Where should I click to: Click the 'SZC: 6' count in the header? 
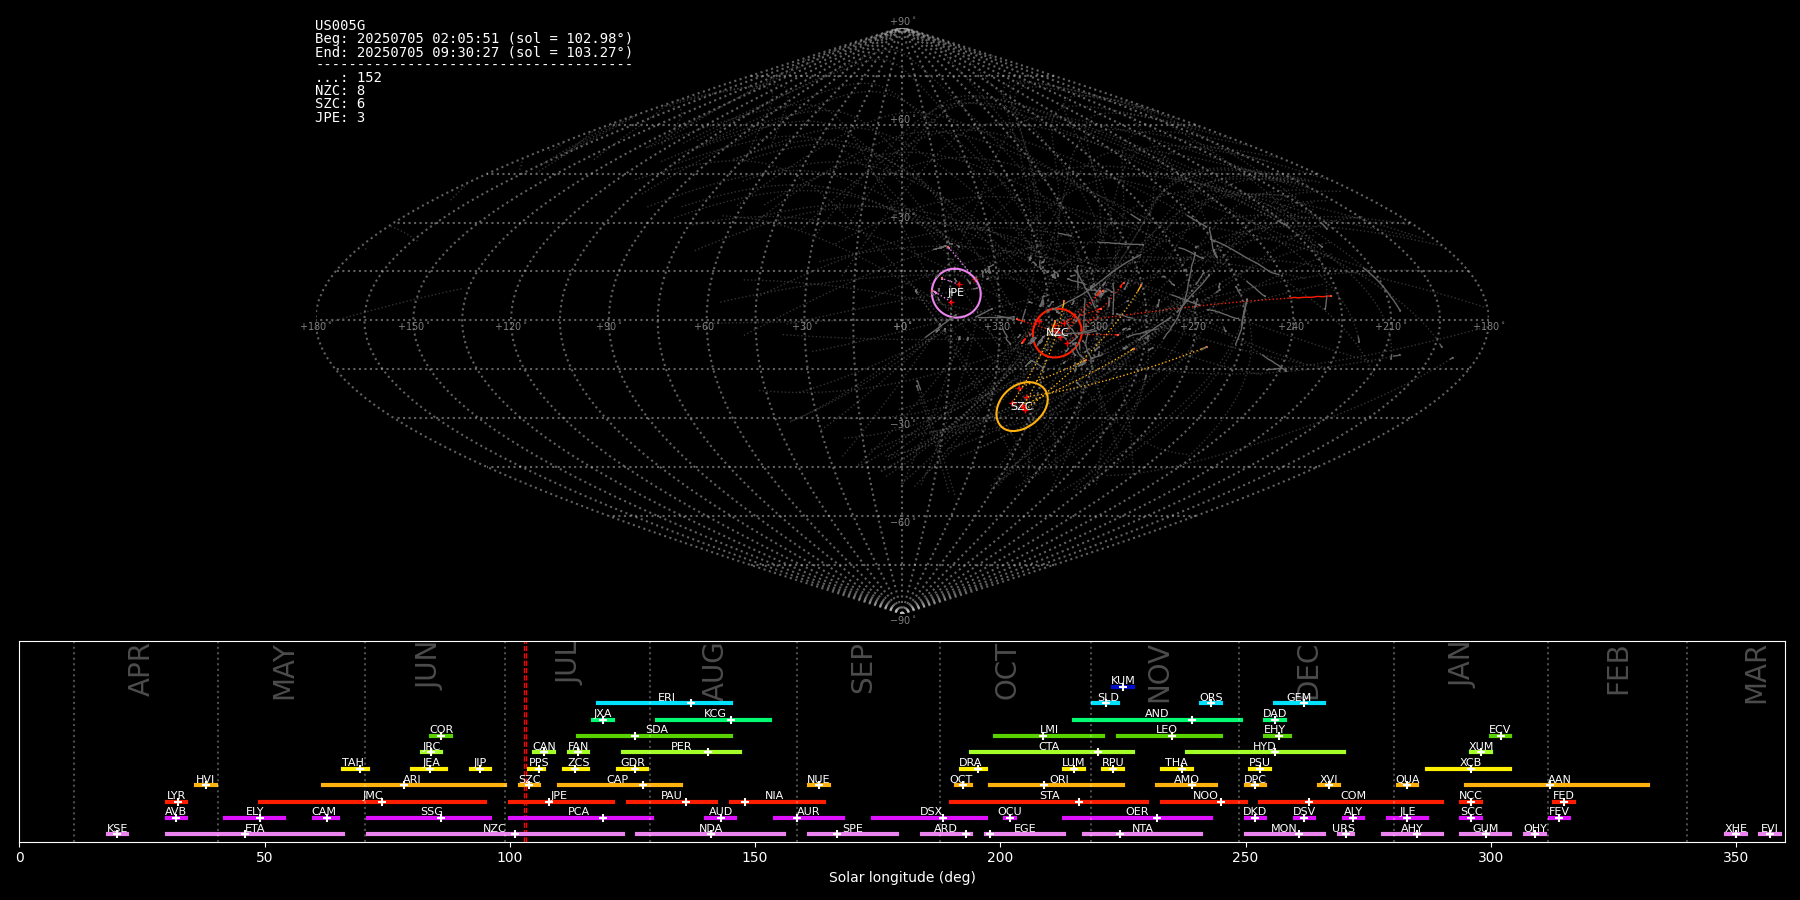[340, 104]
